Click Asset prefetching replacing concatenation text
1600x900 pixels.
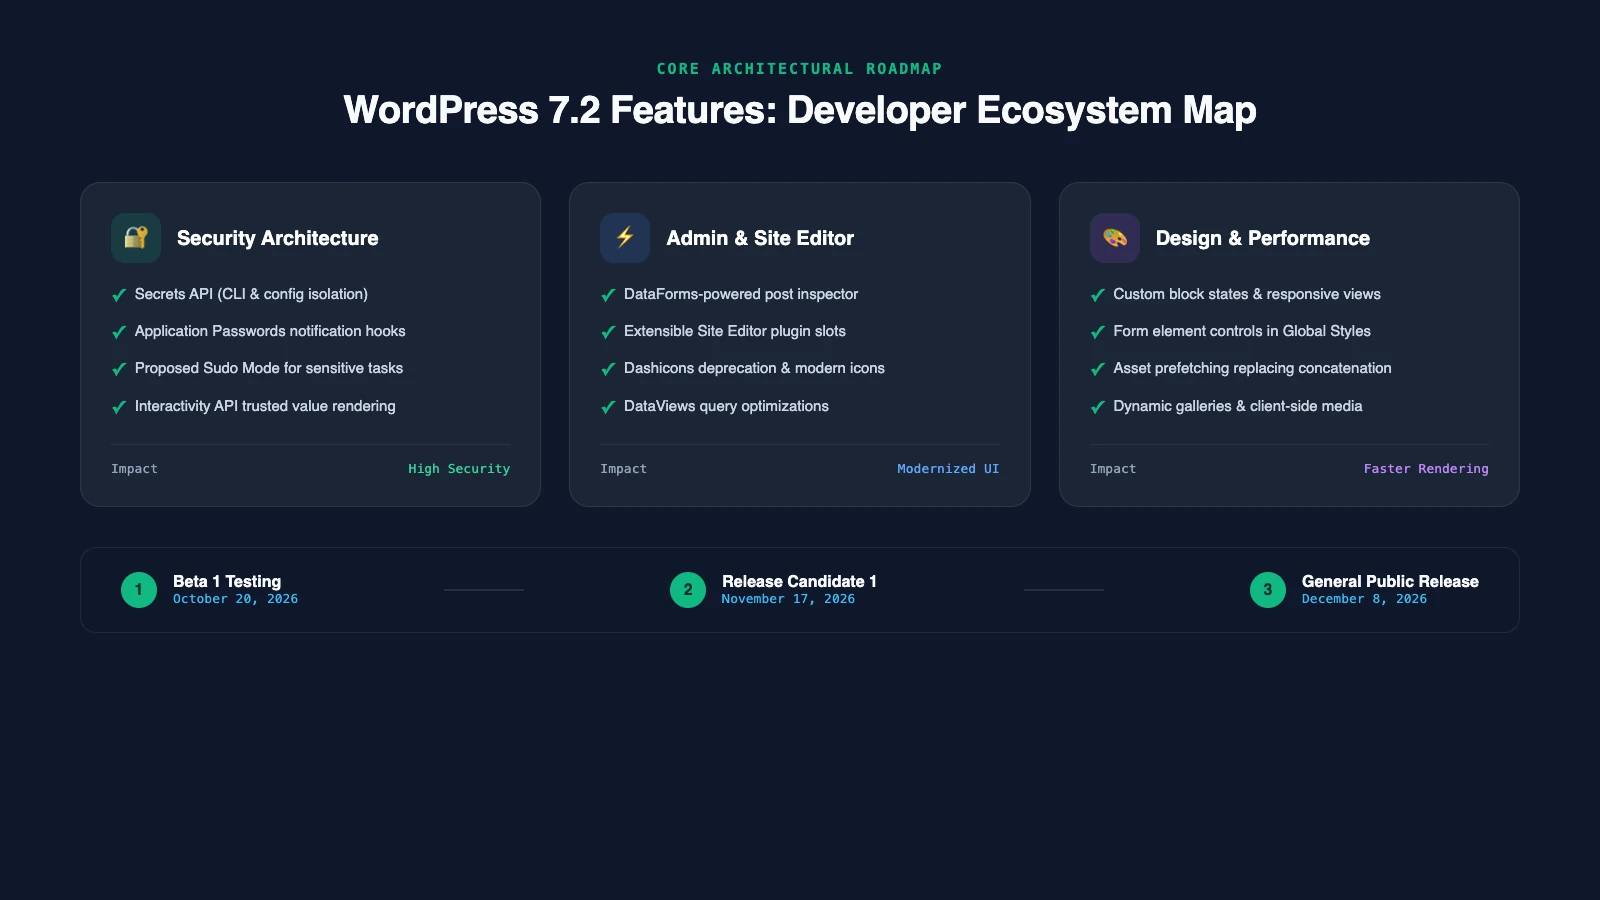(1252, 368)
